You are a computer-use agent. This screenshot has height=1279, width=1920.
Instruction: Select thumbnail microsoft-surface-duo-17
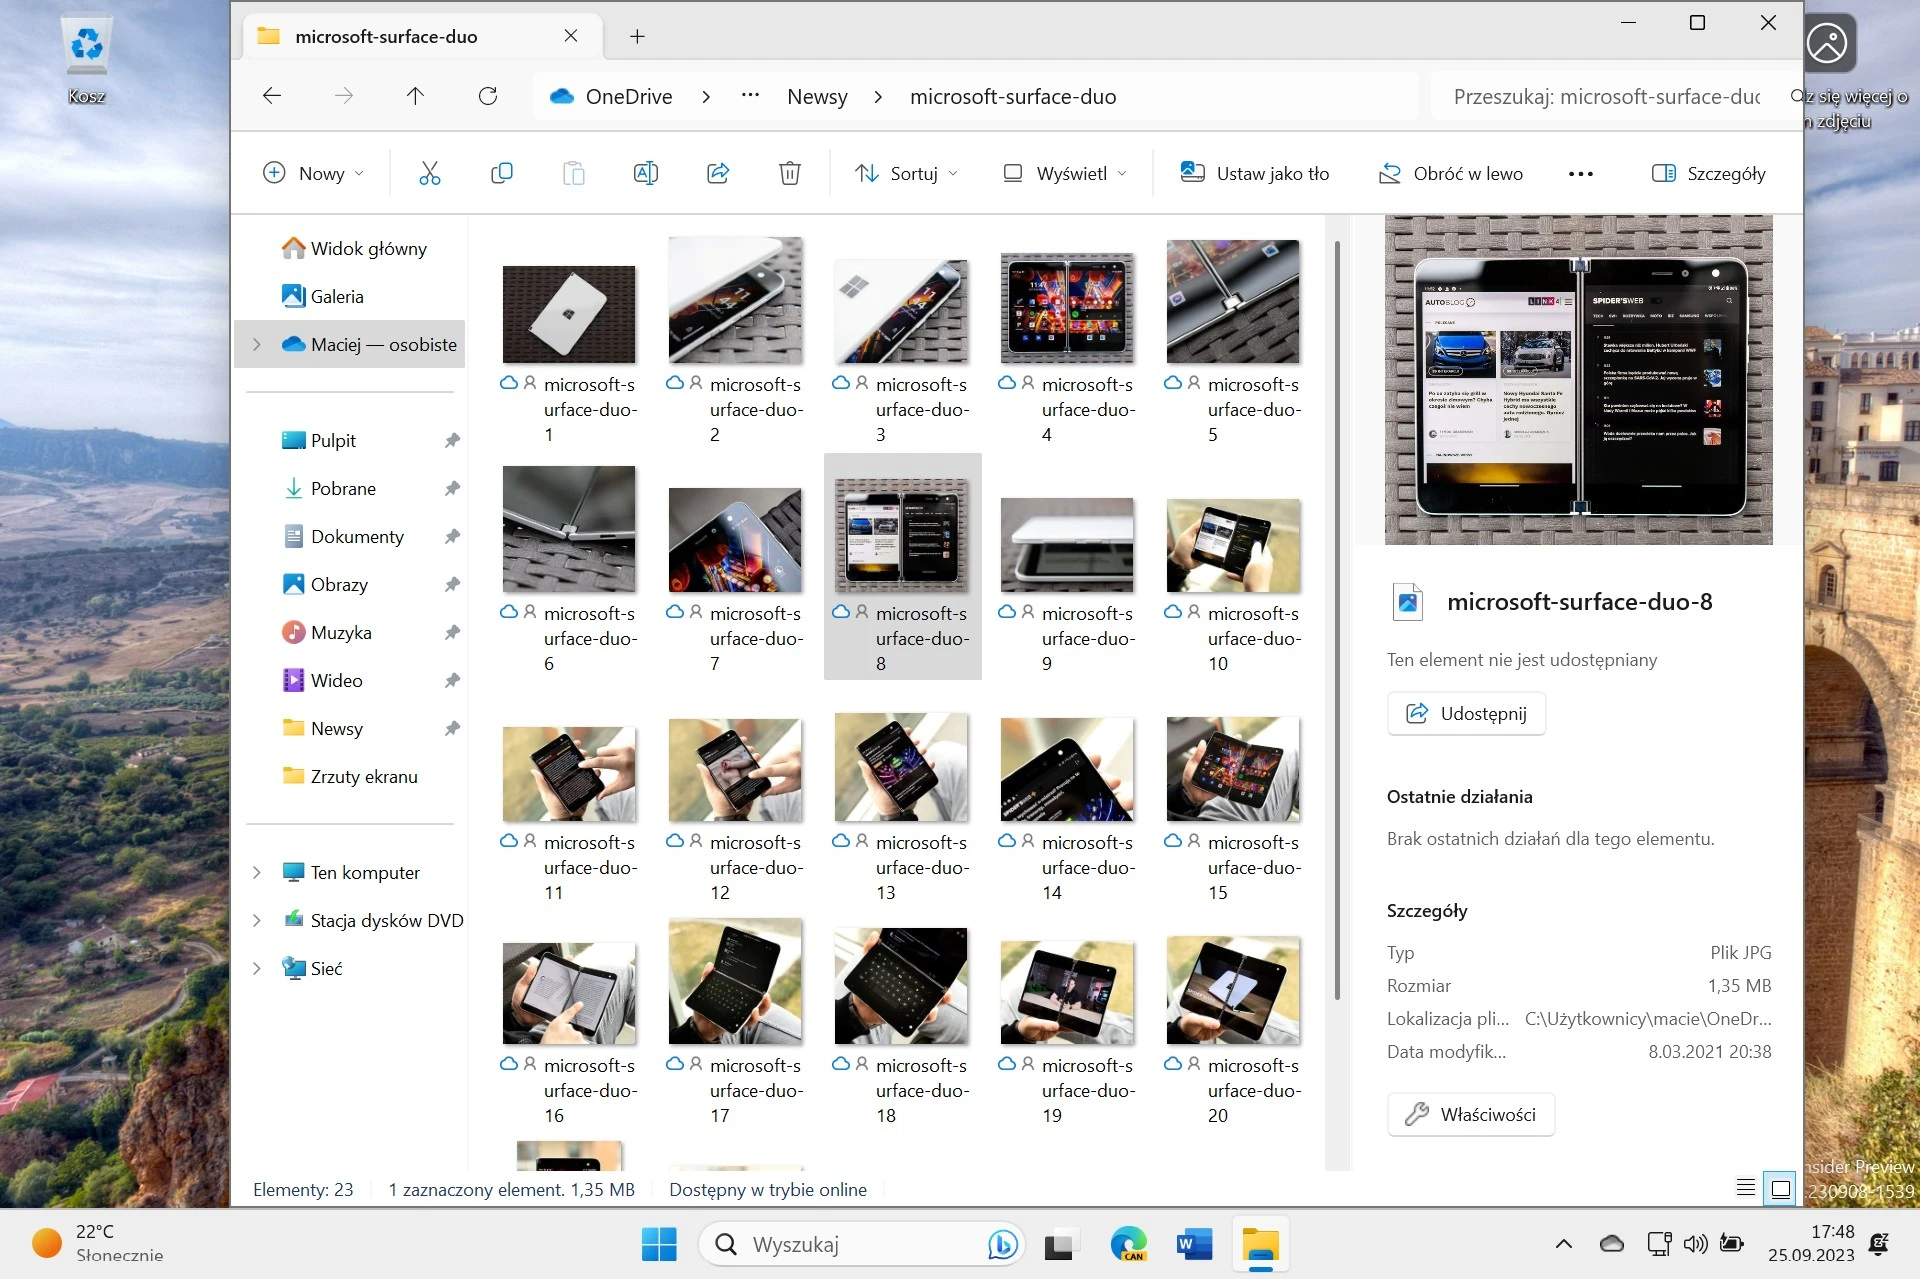click(735, 981)
